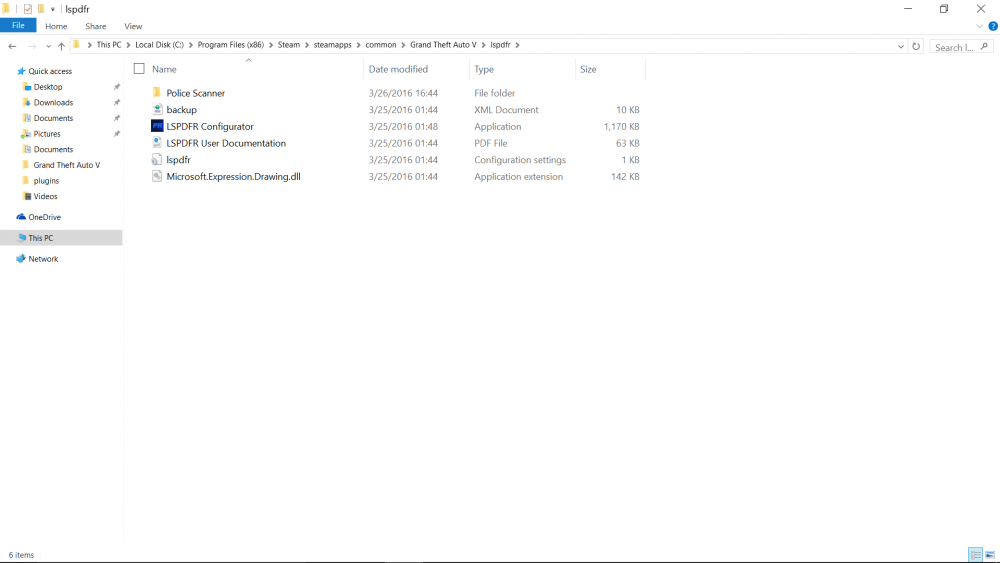Select This PC in navigation pane
Image resolution: width=1000 pixels, height=563 pixels.
tap(61, 238)
